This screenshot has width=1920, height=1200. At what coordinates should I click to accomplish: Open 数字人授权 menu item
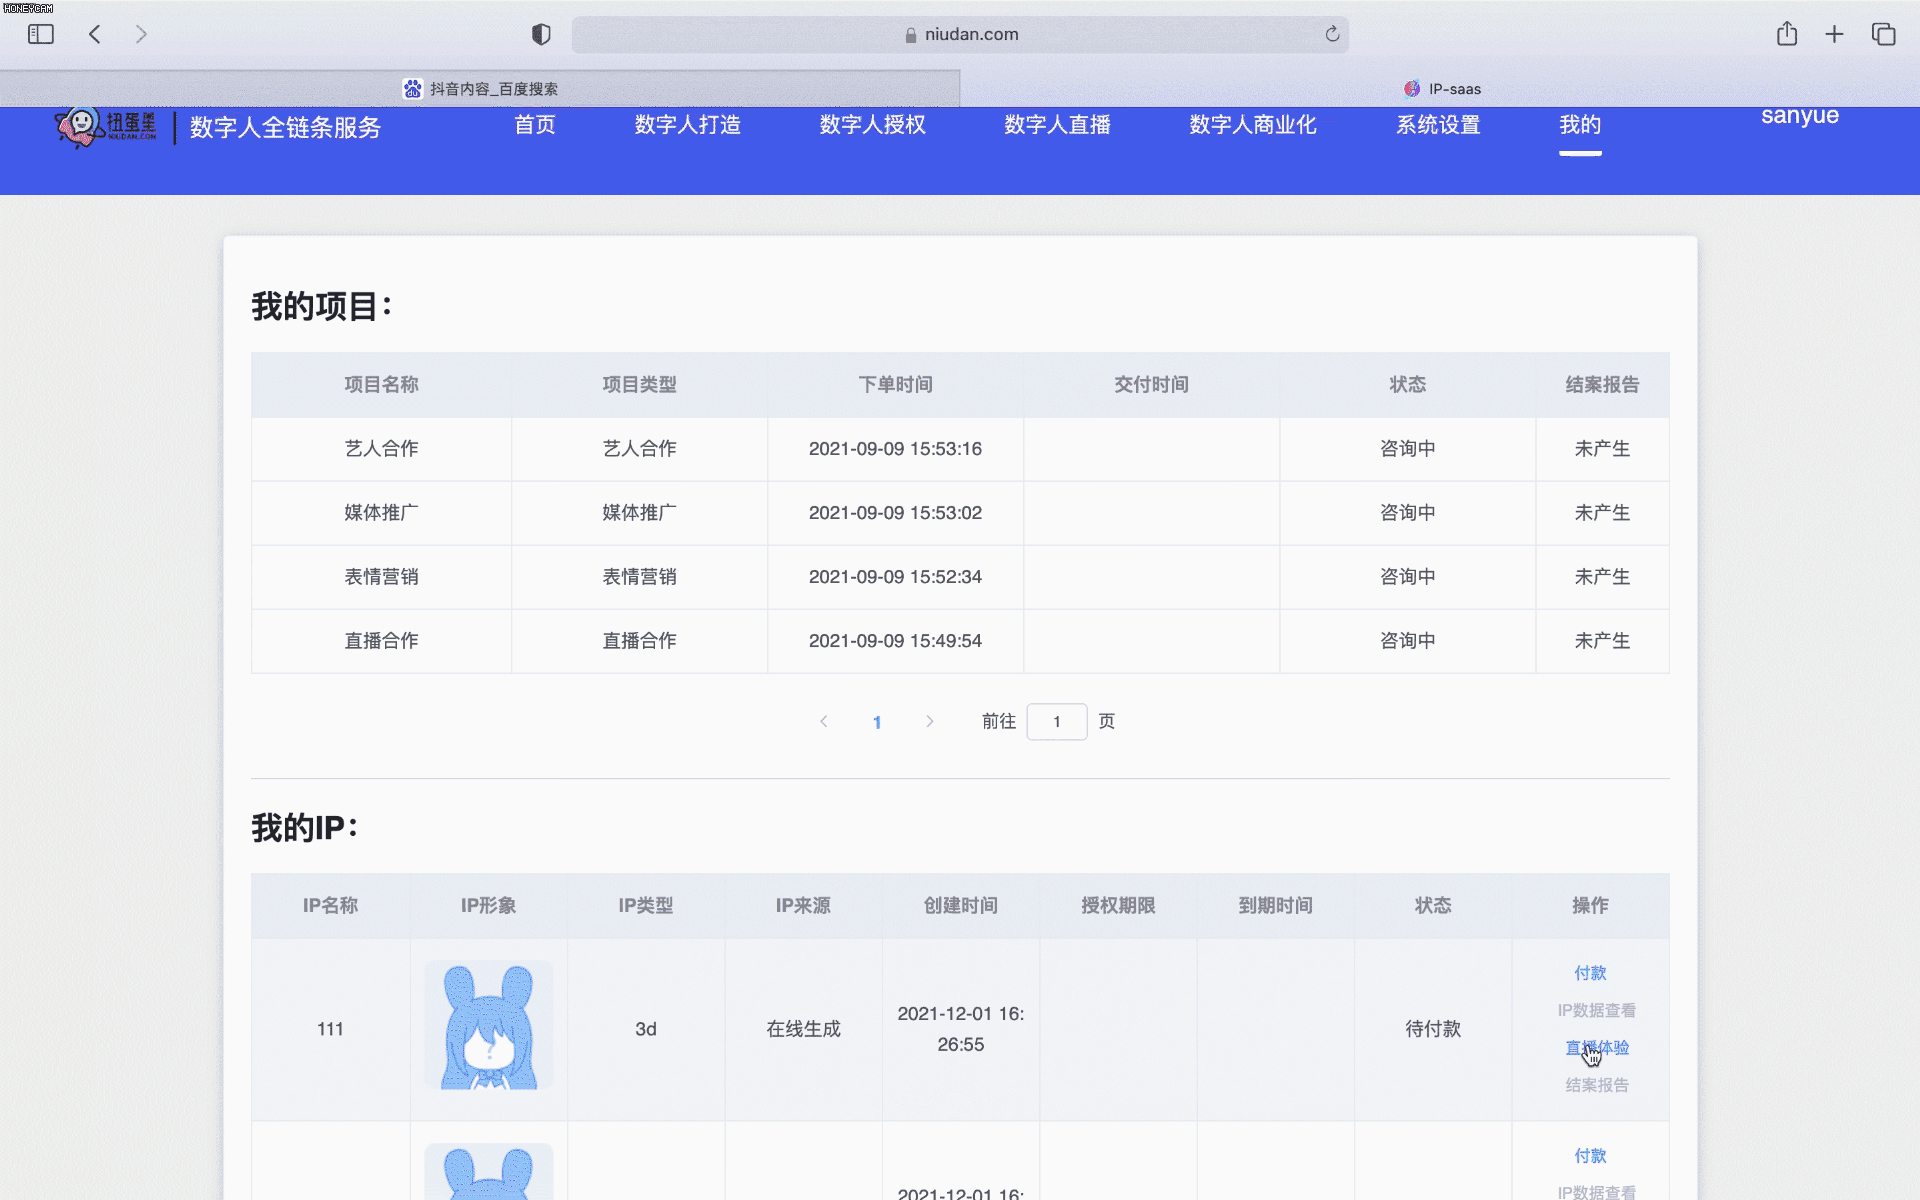873,125
